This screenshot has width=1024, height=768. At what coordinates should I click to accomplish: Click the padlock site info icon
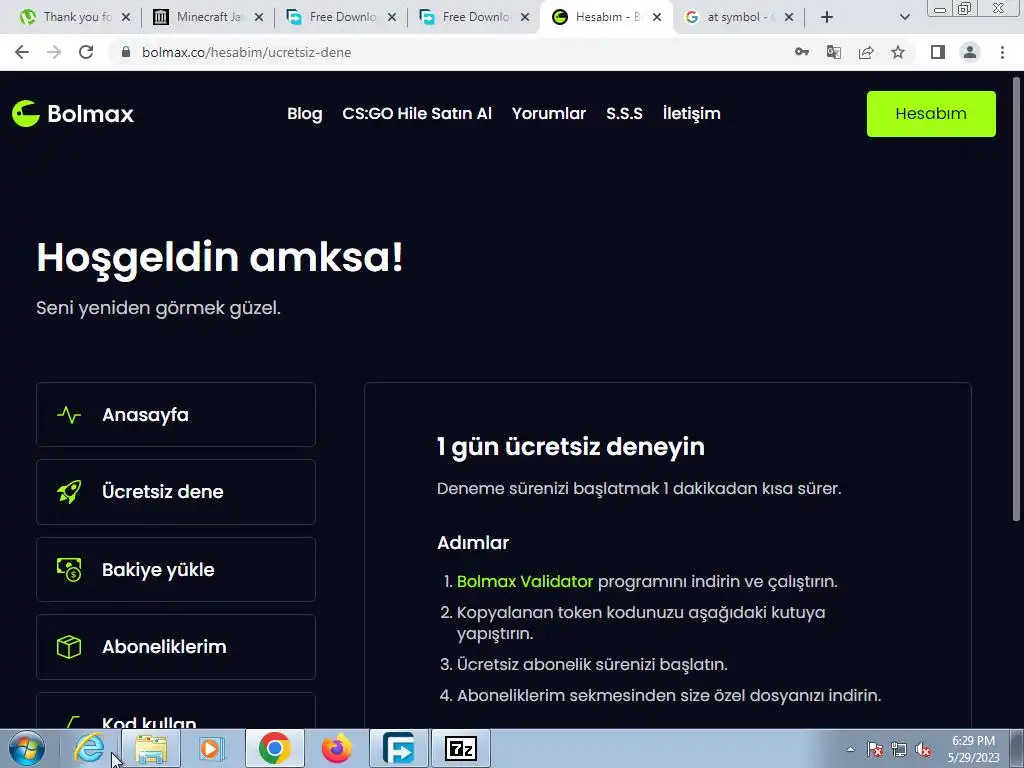[x=126, y=52]
